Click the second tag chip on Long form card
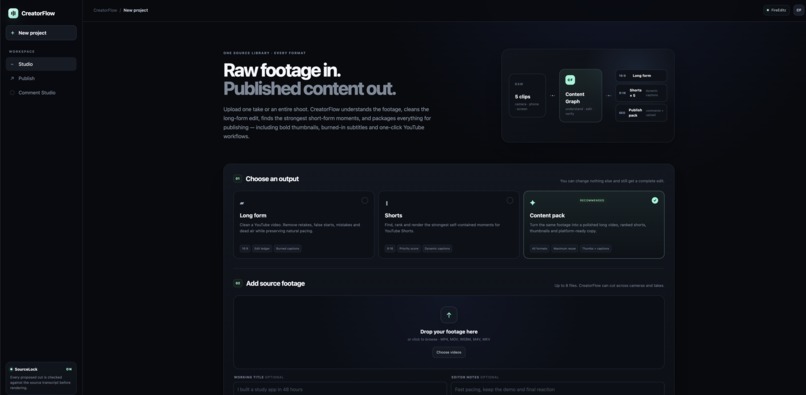 [262, 248]
